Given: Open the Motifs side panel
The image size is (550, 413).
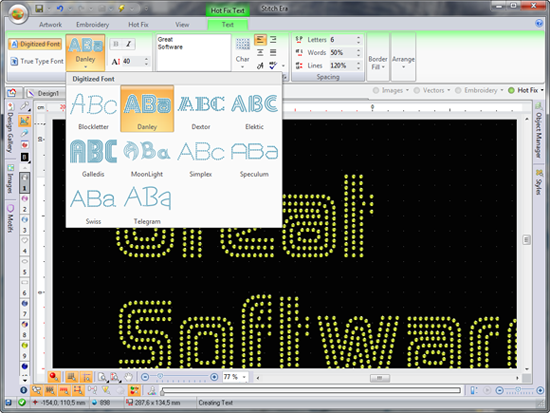Looking at the screenshot, I should pos(11,219).
